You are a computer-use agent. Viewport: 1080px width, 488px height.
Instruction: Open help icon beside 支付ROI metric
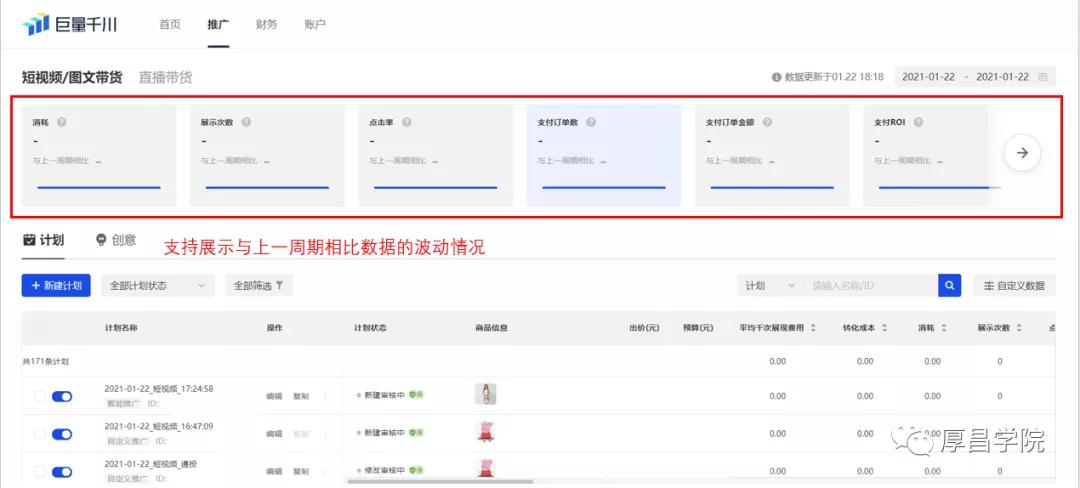(x=918, y=123)
